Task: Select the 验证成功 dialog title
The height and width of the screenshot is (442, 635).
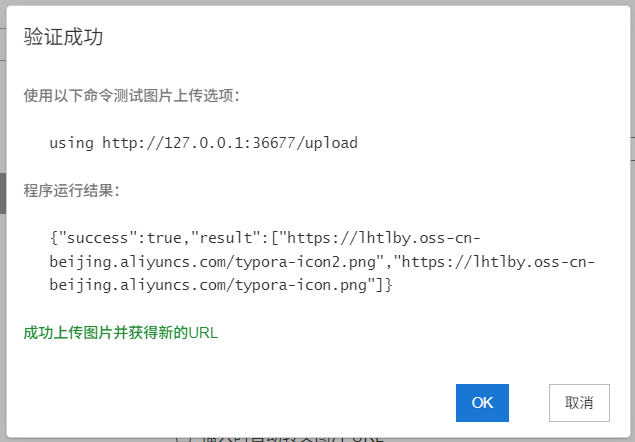Action: coord(63,37)
